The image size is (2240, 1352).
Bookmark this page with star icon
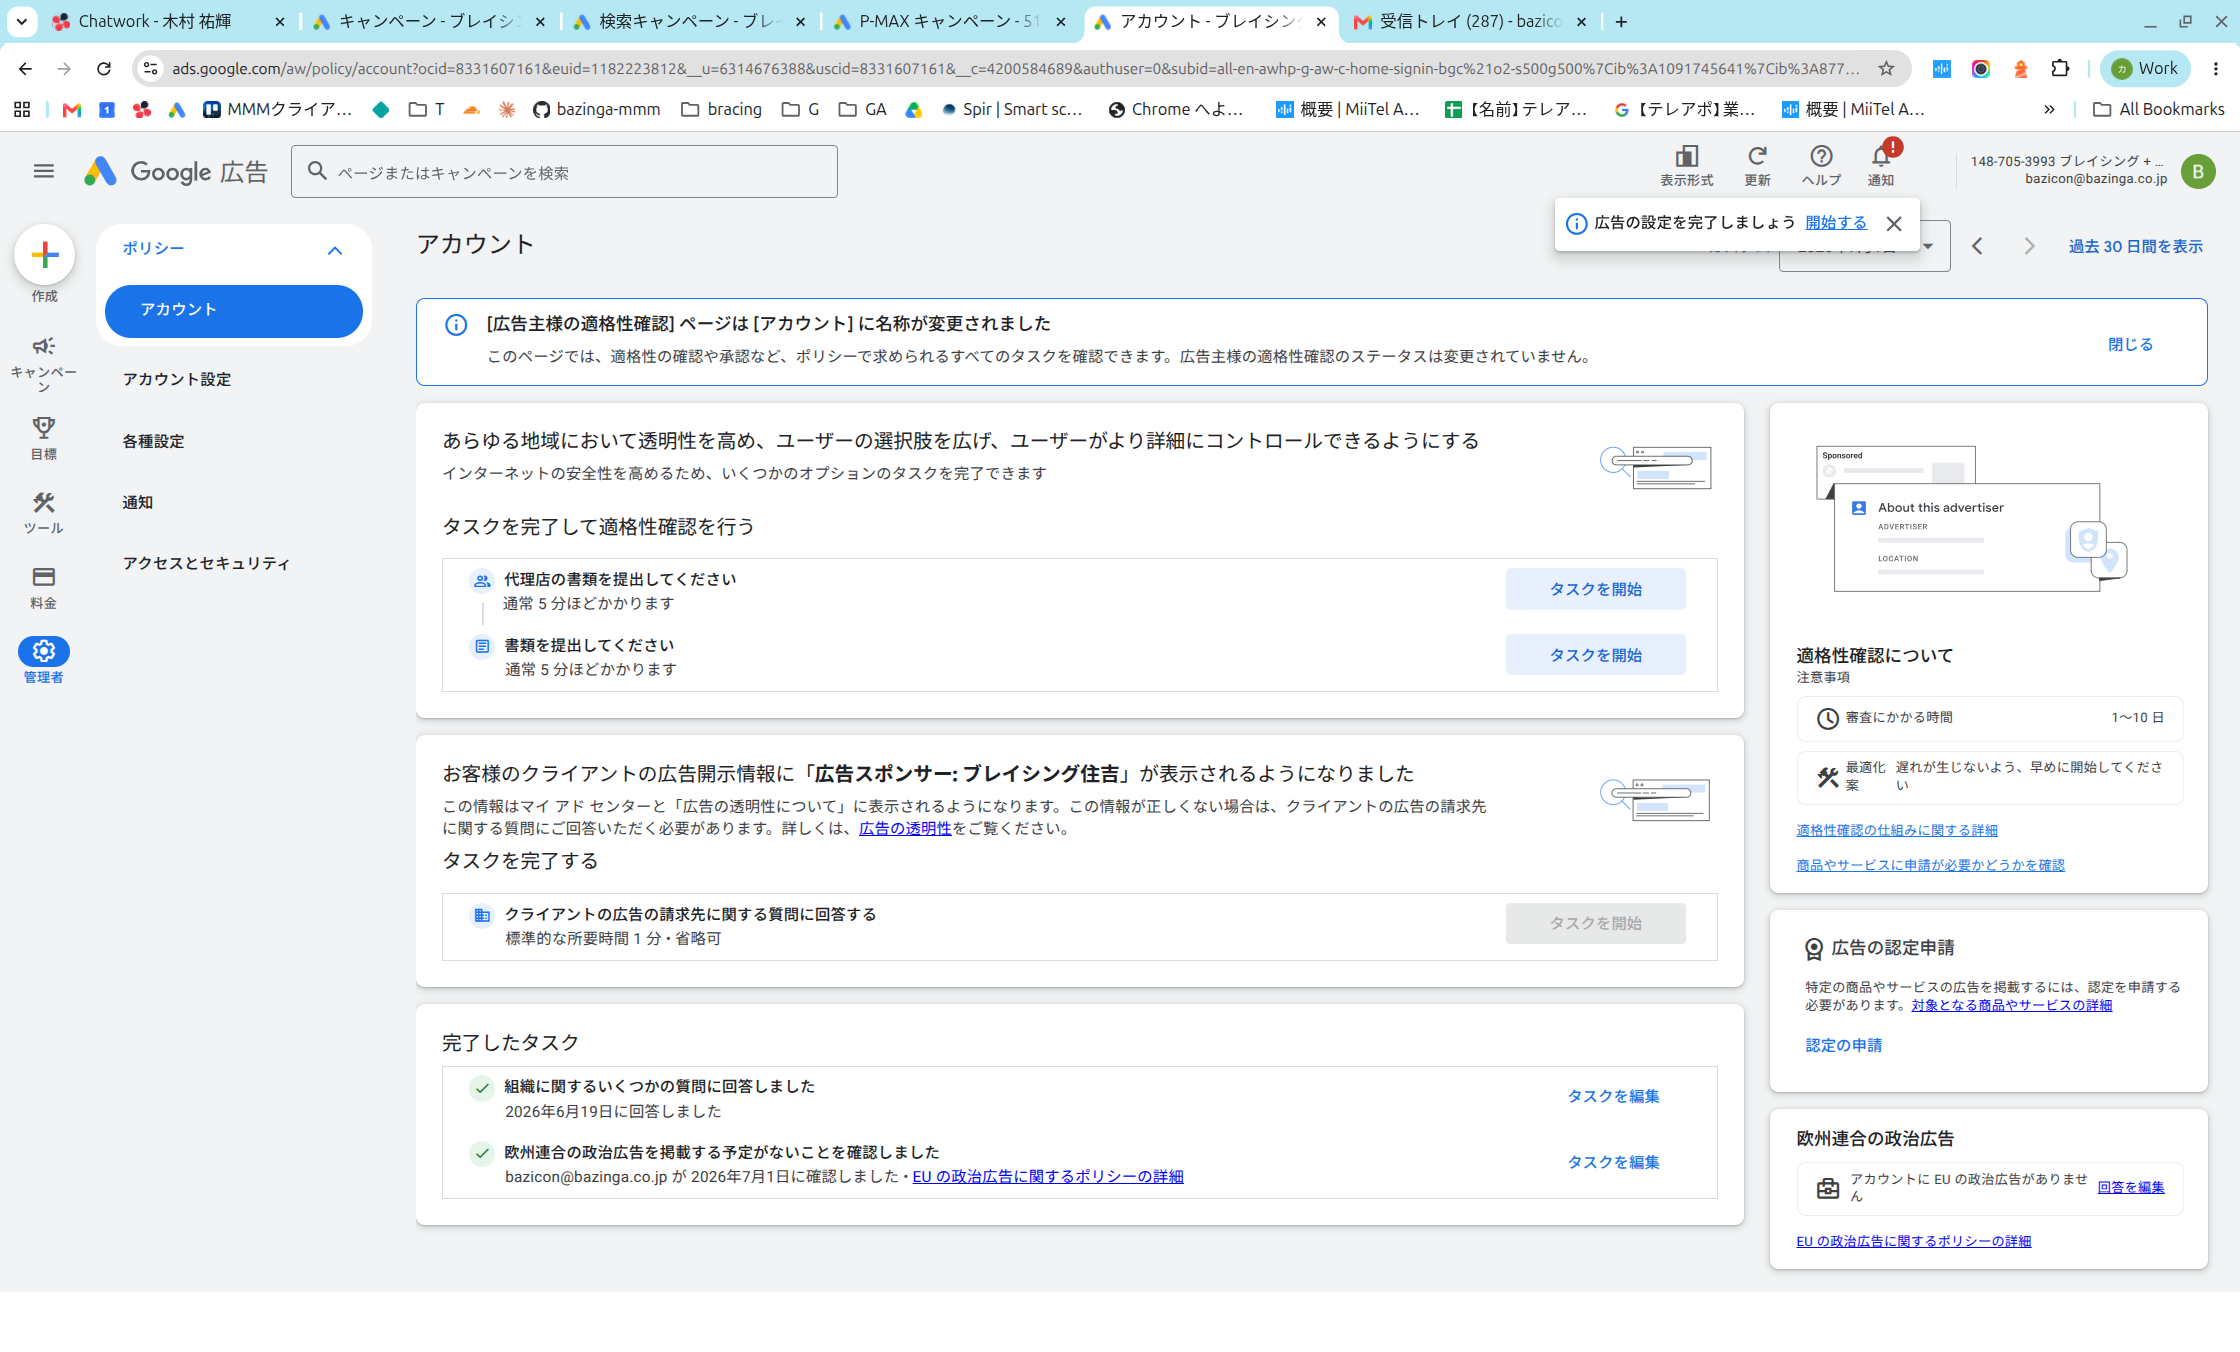pyautogui.click(x=1886, y=68)
